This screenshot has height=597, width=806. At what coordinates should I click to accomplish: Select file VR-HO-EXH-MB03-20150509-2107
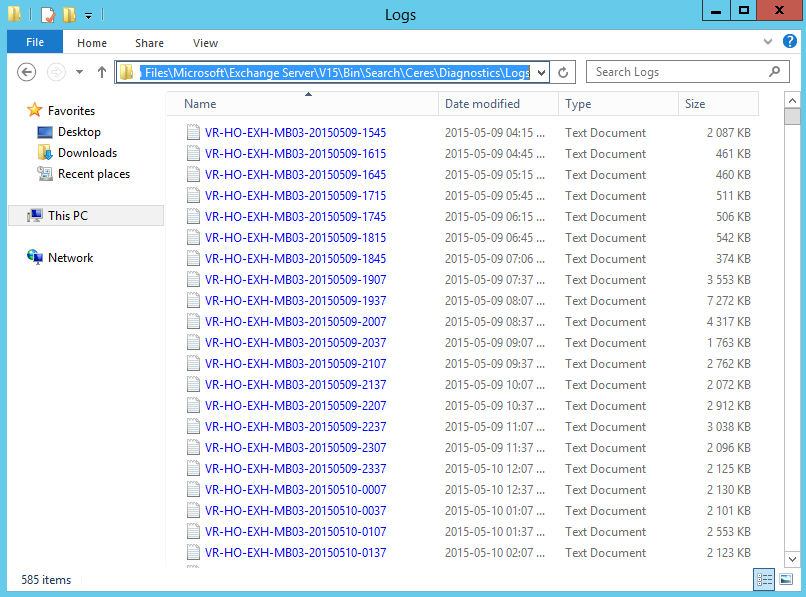point(296,364)
